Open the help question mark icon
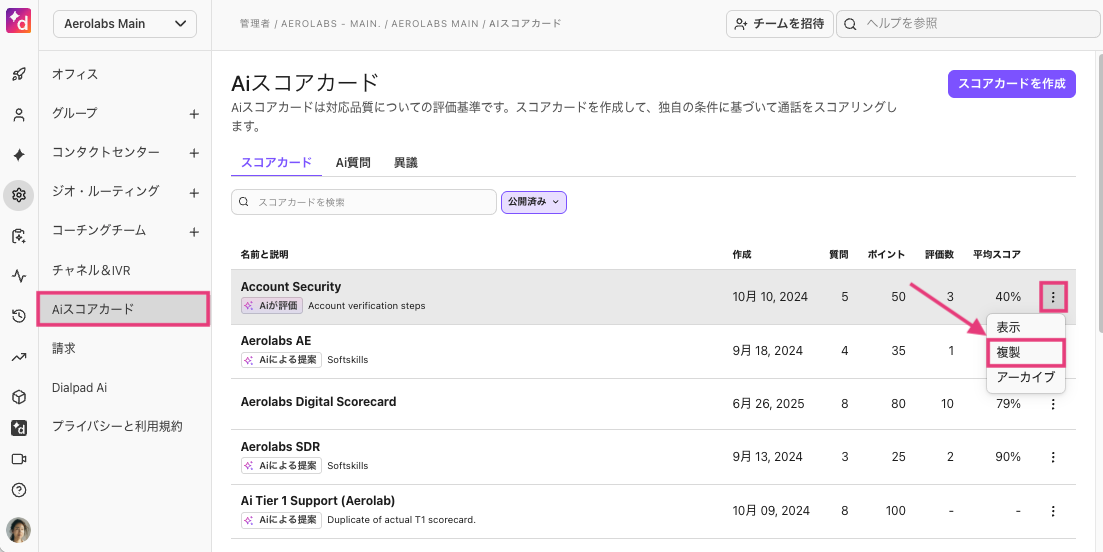The image size is (1103, 552). [19, 490]
